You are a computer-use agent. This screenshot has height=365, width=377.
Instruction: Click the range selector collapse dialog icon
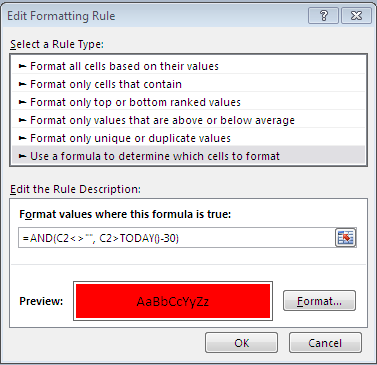point(346,238)
